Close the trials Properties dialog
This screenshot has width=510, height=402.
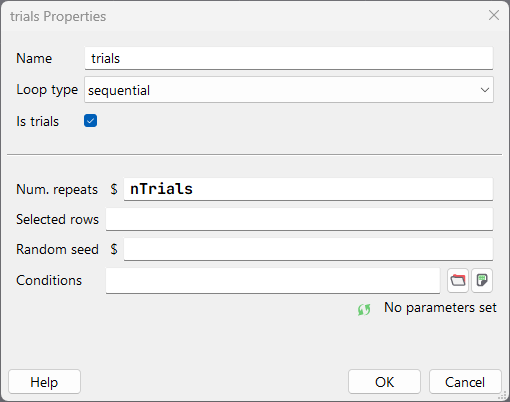tap(494, 15)
